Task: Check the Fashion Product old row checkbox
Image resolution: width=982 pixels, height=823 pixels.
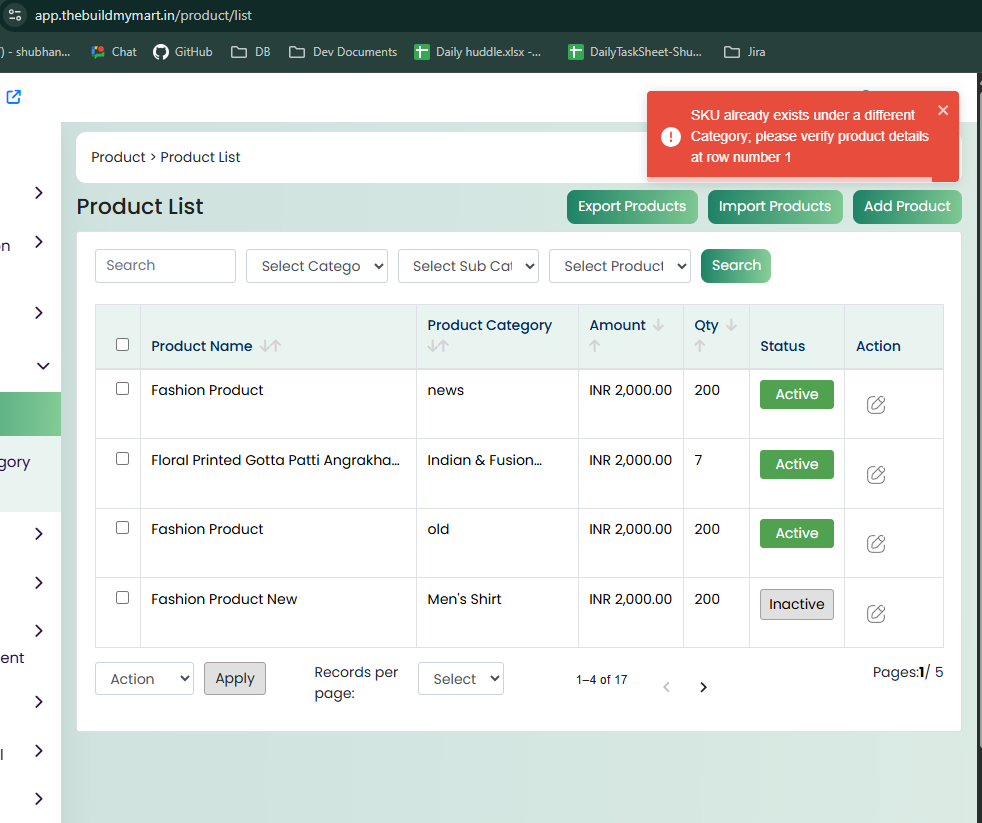Action: [123, 527]
